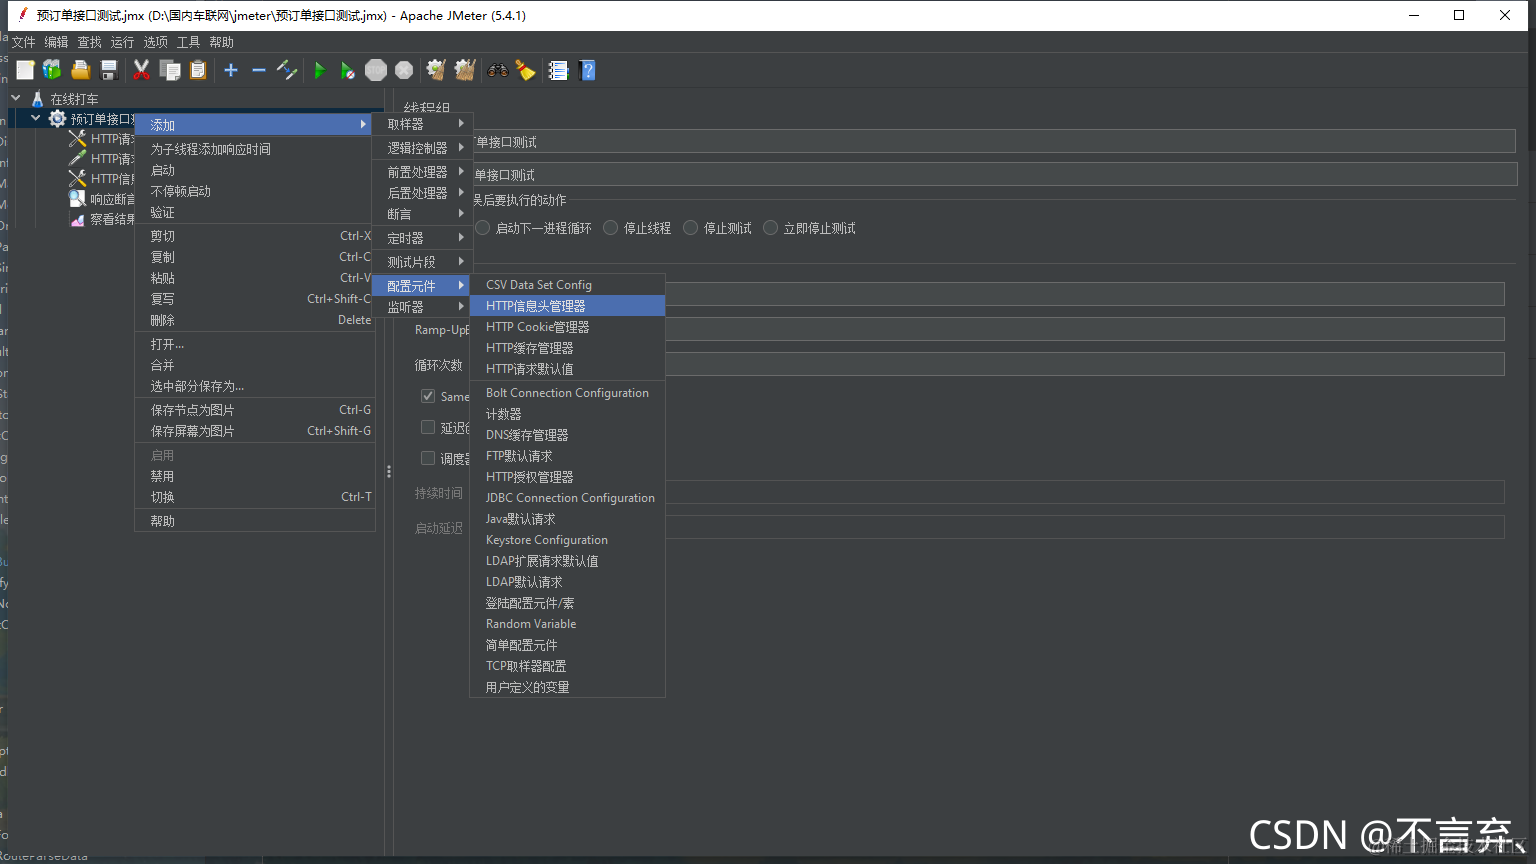Viewport: 1536px width, 864px height.
Task: Choose Random Variable entry
Action: point(567,624)
